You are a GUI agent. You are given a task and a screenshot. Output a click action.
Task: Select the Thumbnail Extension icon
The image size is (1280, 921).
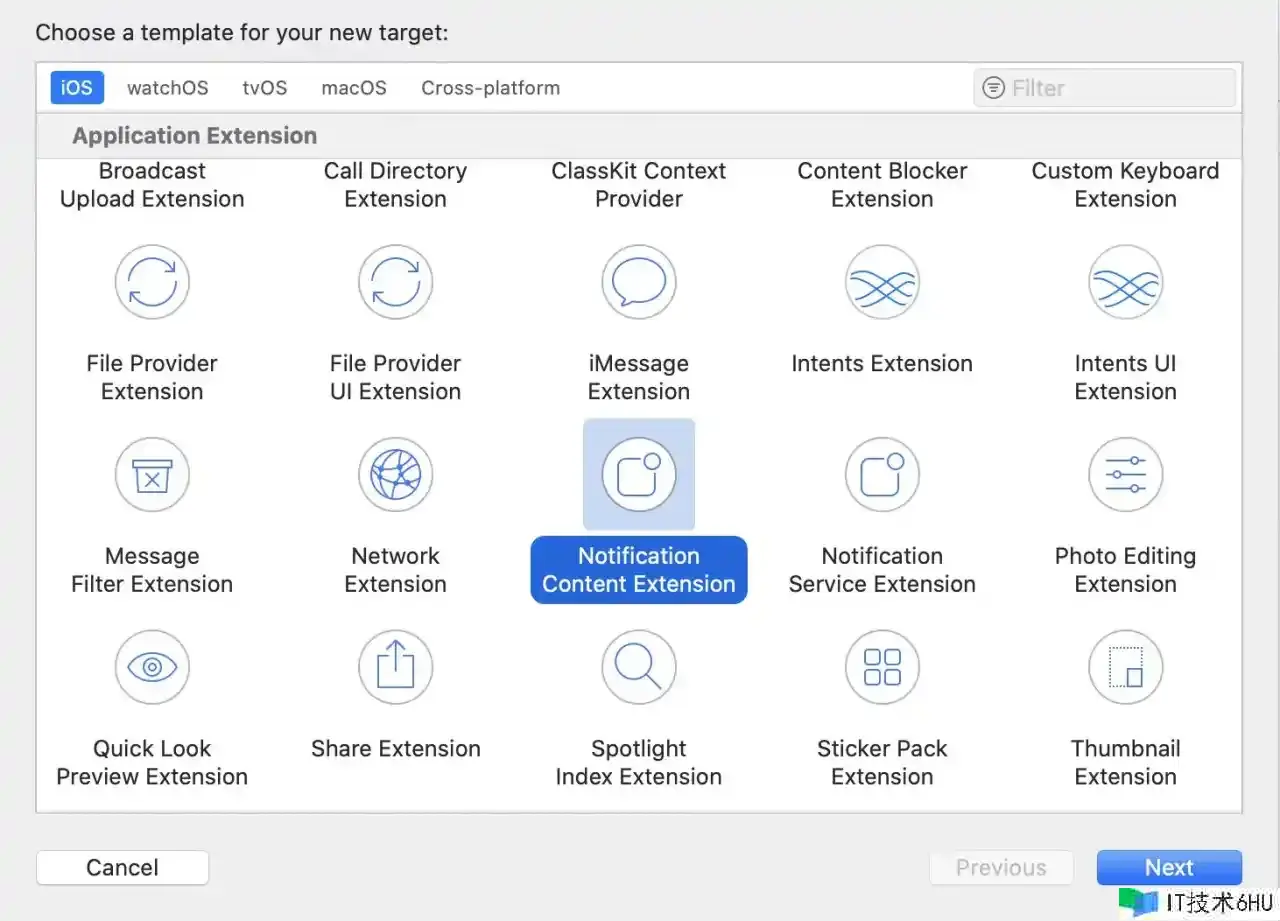tap(1125, 667)
